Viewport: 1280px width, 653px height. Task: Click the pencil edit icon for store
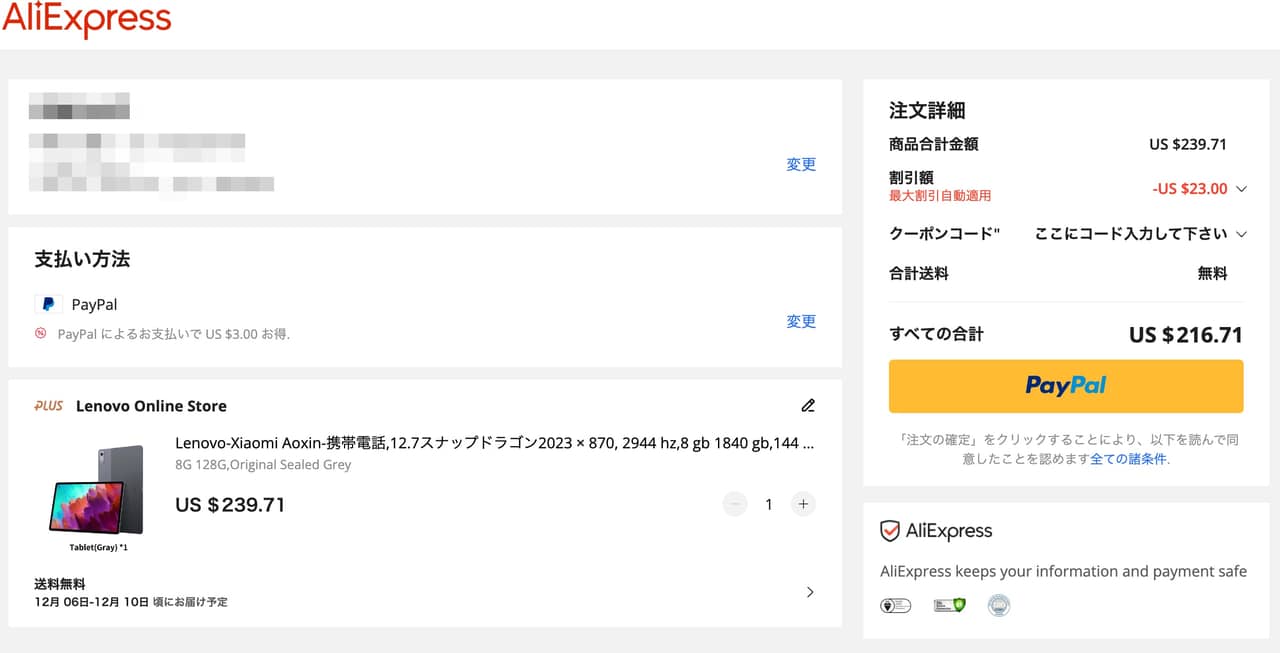coord(808,406)
